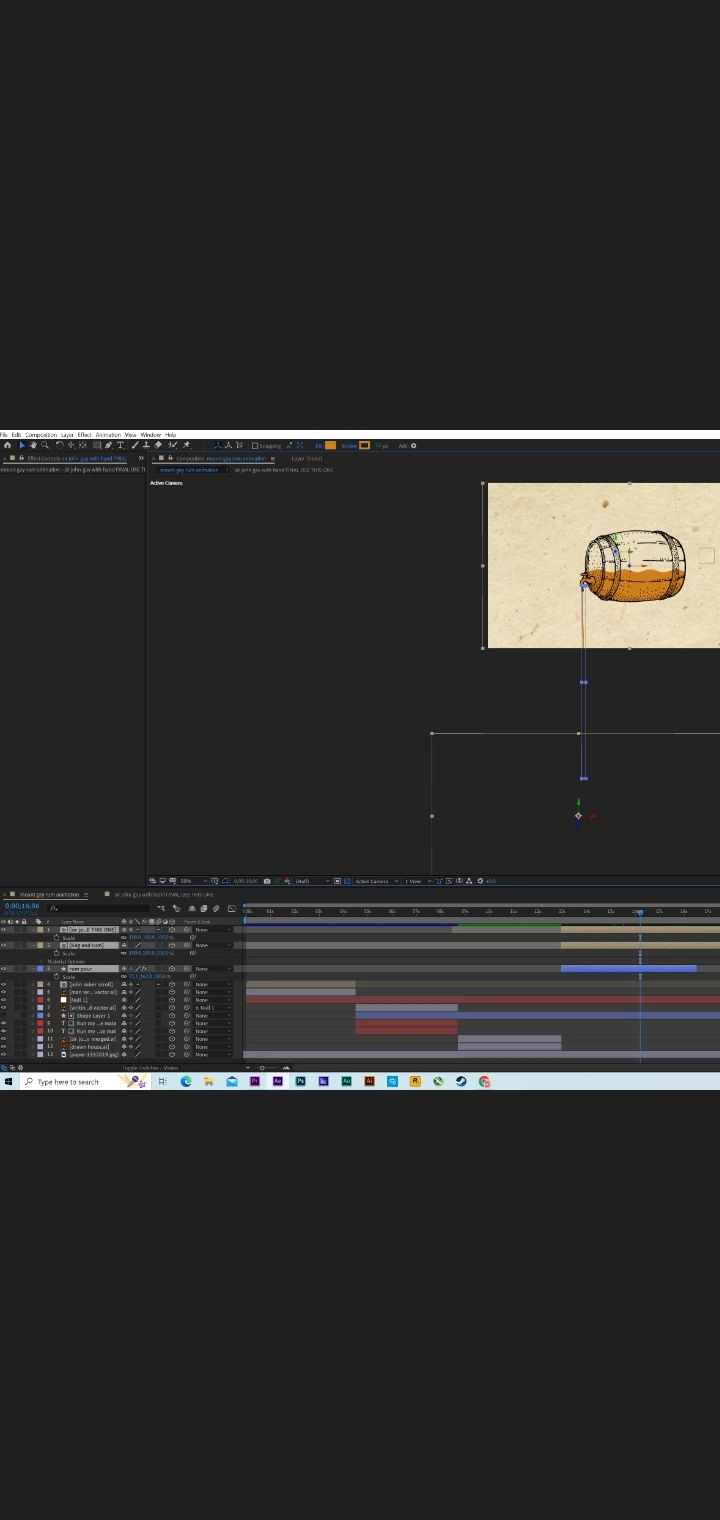Click the current timecode 0;00;16;06
Image resolution: width=720 pixels, height=1520 pixels.
(21, 906)
